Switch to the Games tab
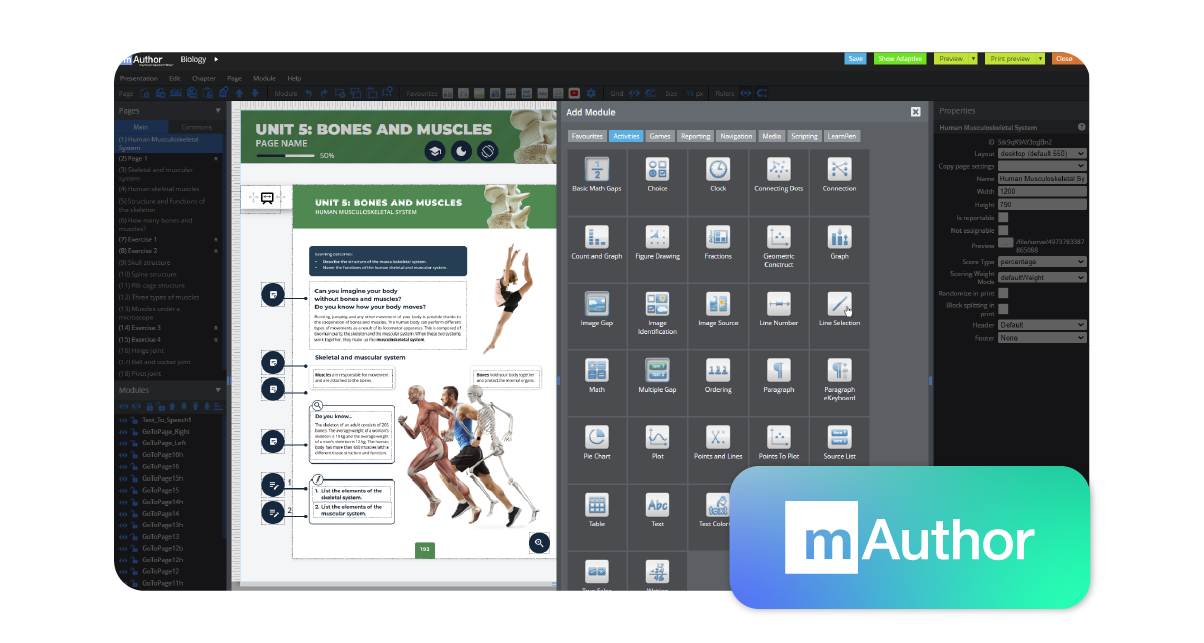This screenshot has width=1204, height=643. tap(660, 136)
